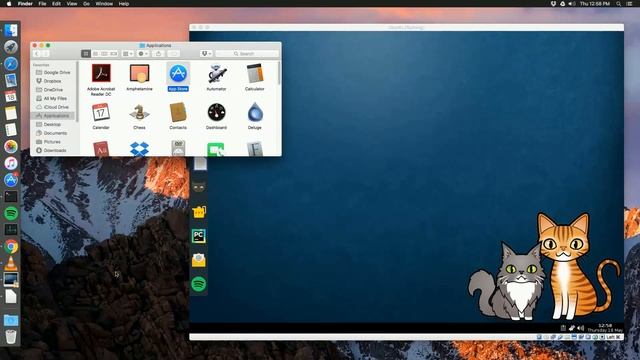Open the Automator app icon
640x360 pixels.
216,74
